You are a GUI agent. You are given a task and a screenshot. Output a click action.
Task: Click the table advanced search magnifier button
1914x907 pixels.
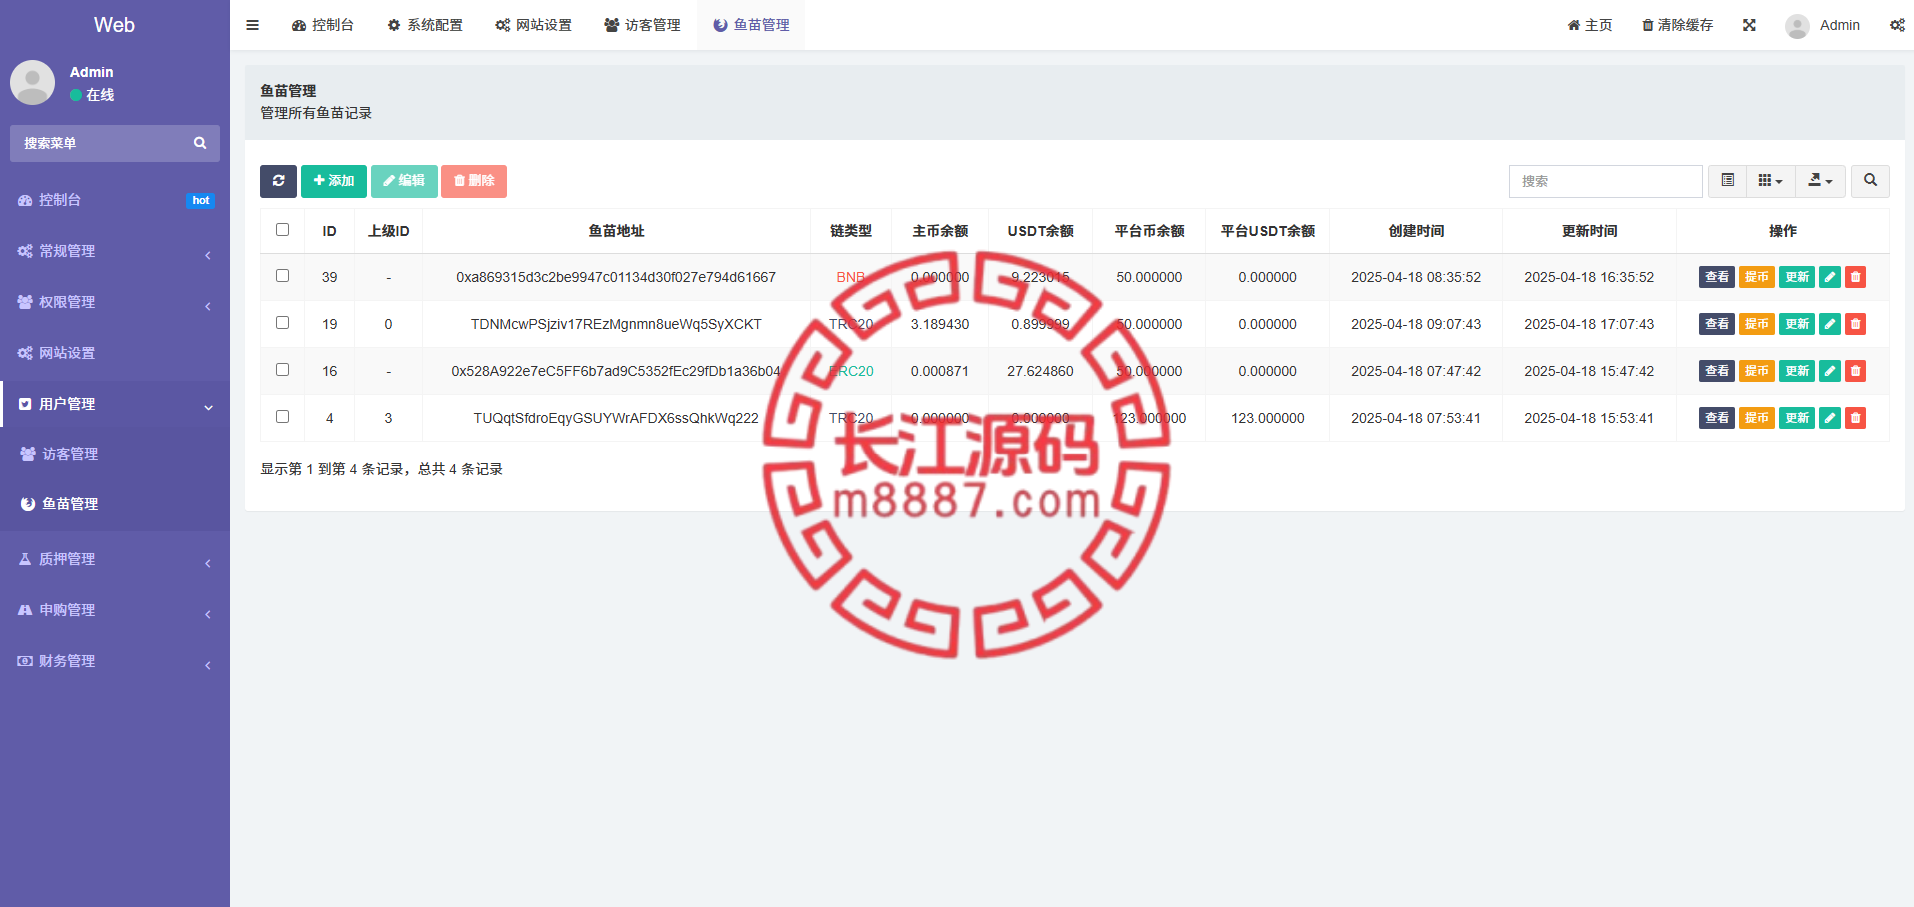pos(1870,181)
